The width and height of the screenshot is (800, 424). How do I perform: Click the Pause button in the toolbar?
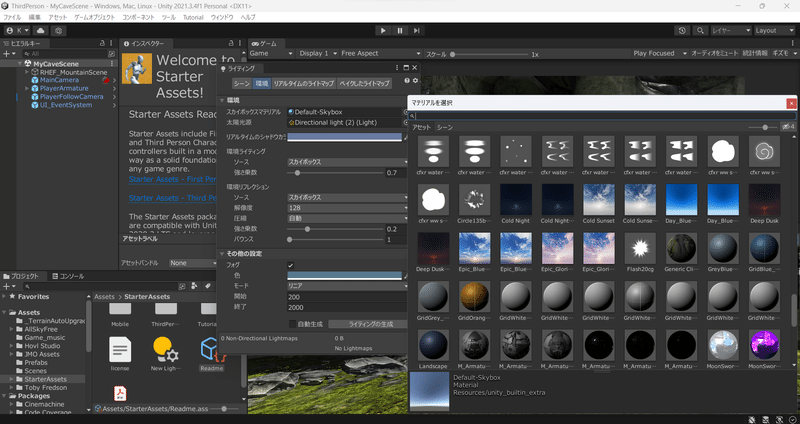click(x=400, y=31)
